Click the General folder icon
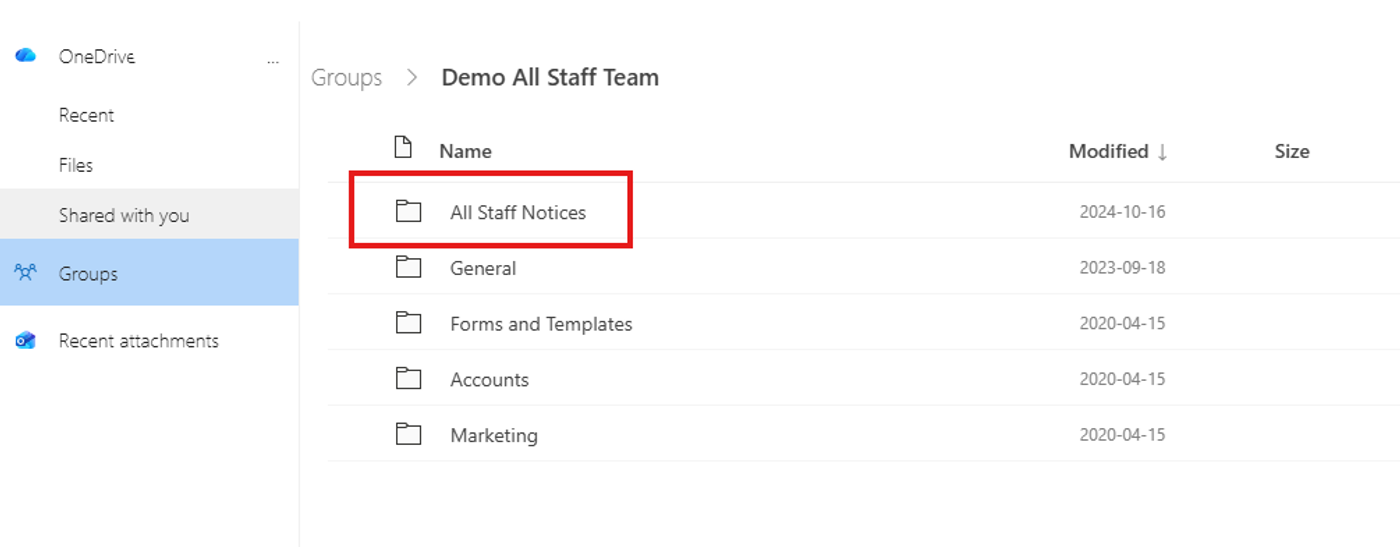1400x547 pixels. [x=408, y=267]
